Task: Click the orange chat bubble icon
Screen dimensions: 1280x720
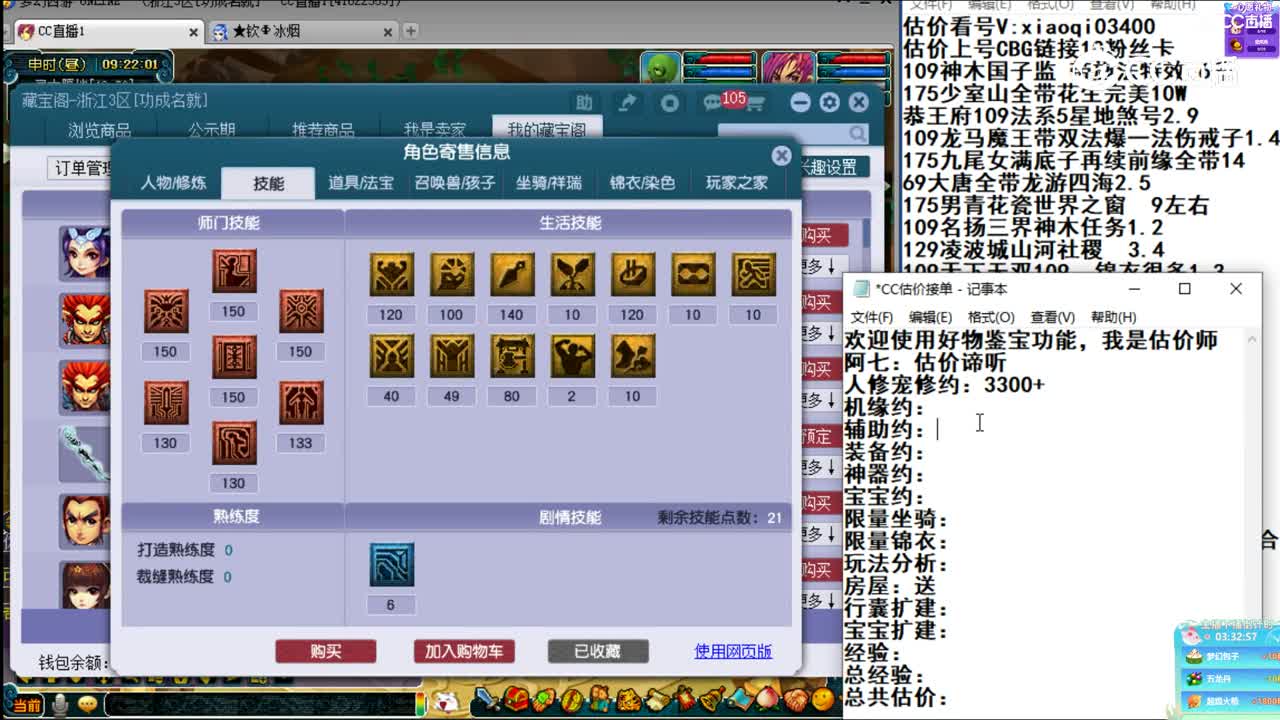Action: point(87,705)
